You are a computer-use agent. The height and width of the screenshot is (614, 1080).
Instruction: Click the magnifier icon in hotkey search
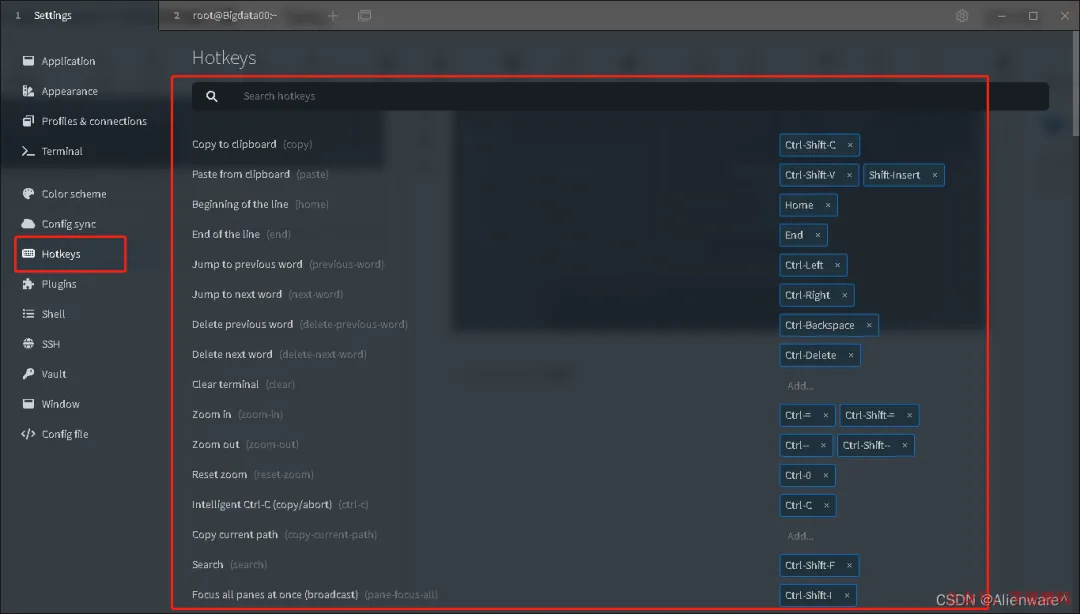tap(211, 96)
